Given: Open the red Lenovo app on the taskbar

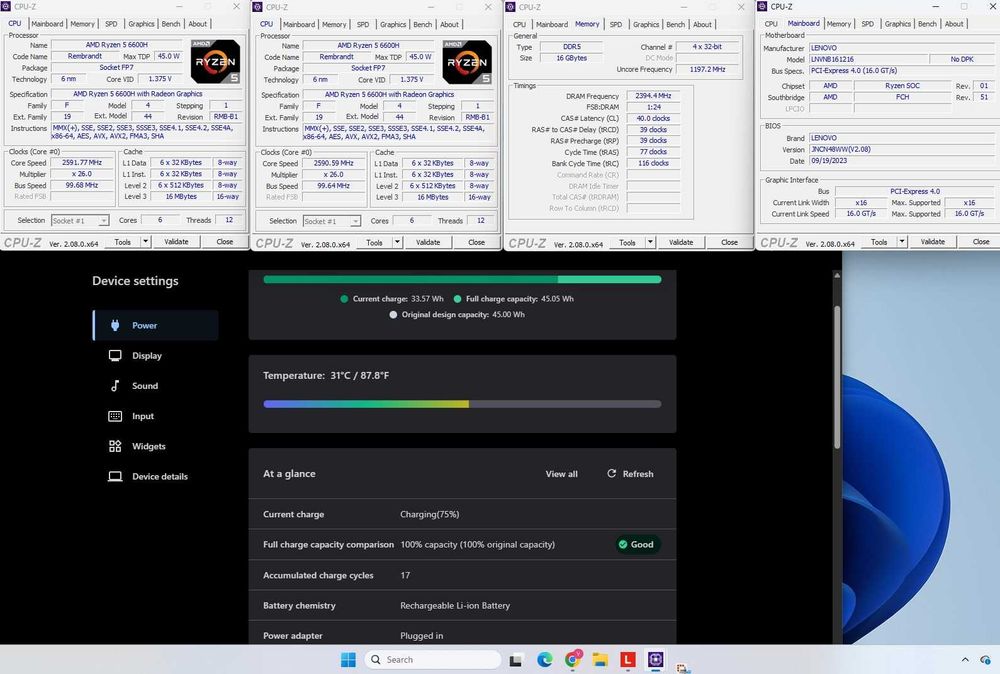Looking at the screenshot, I should 628,660.
